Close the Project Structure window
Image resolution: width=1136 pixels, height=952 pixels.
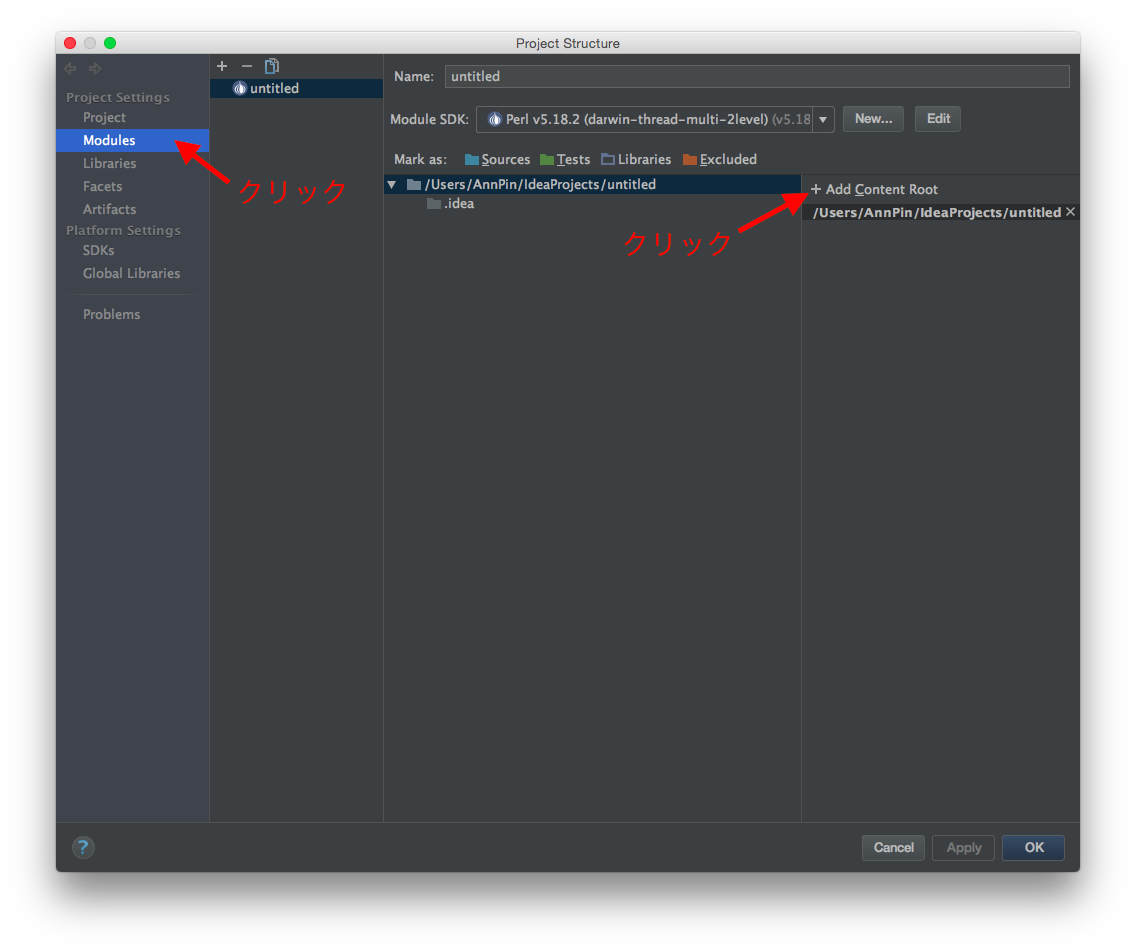point(70,43)
